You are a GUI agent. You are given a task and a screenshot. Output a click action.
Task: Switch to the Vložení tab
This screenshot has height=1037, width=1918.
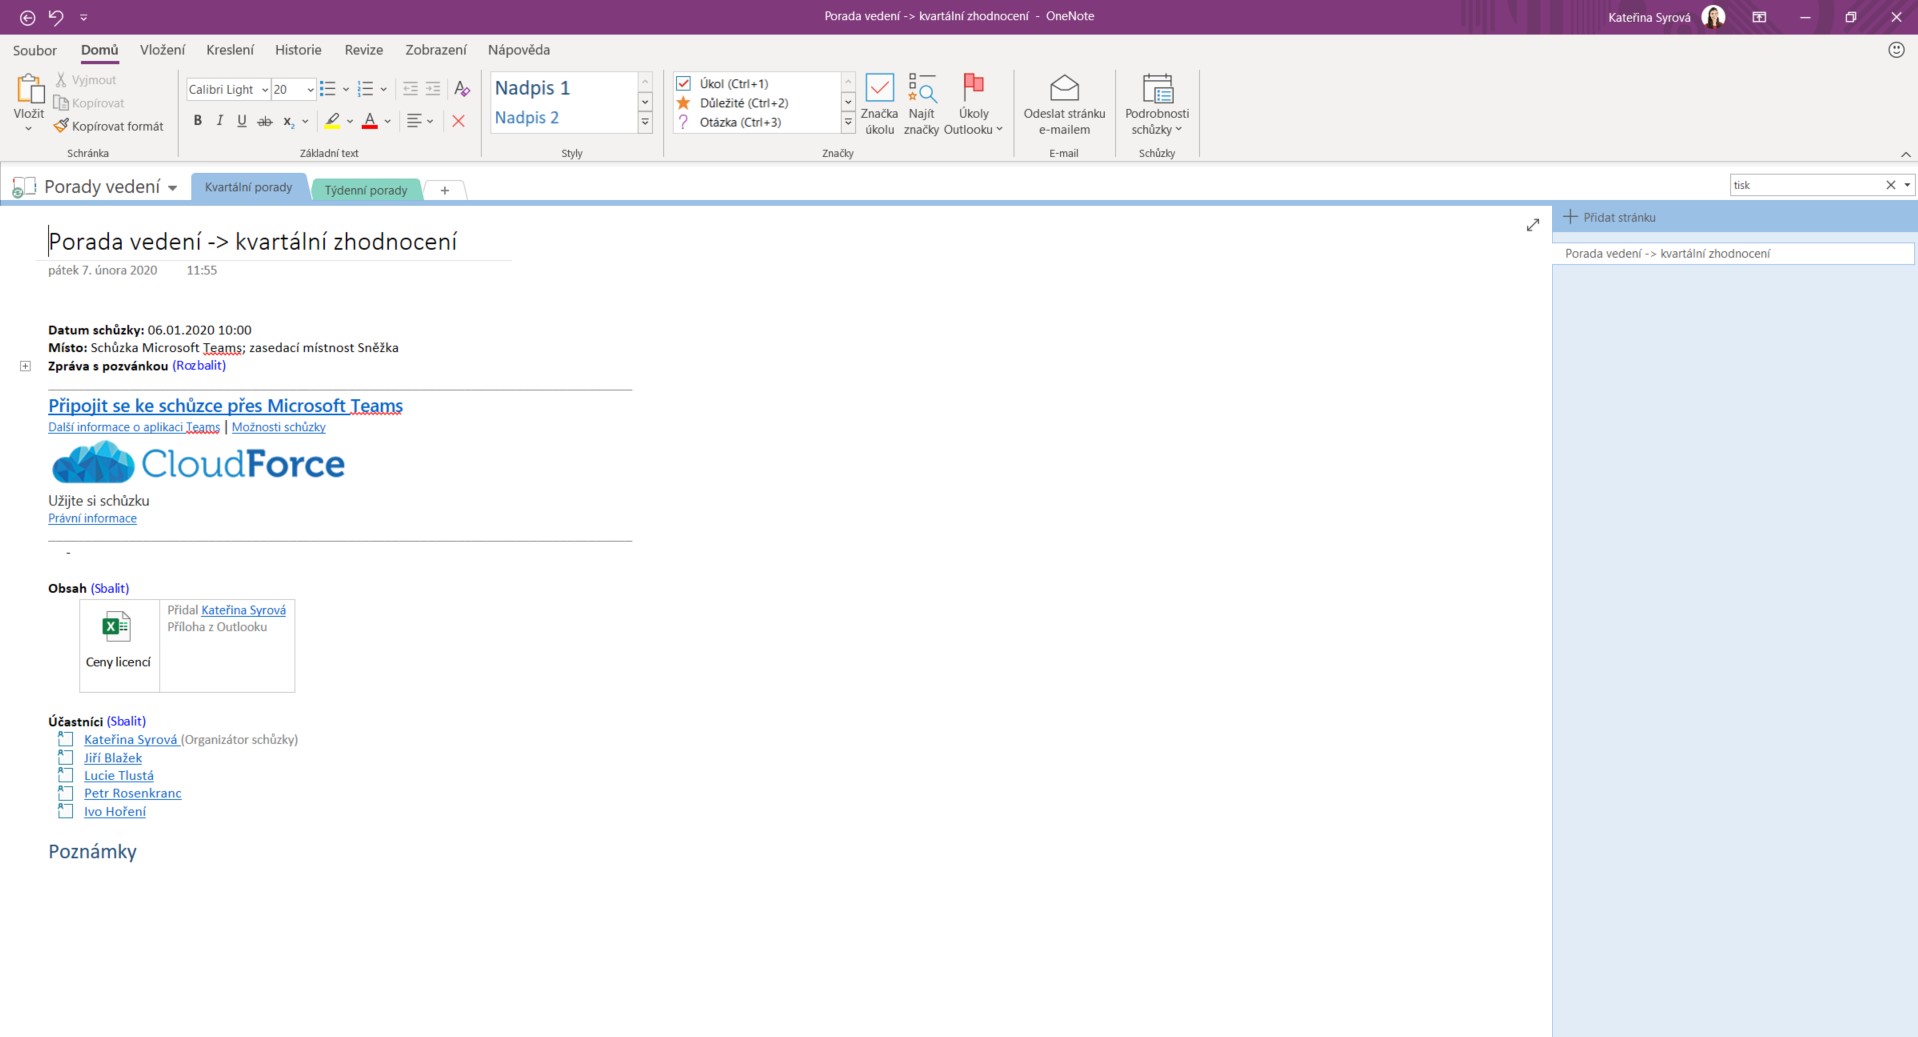[163, 50]
